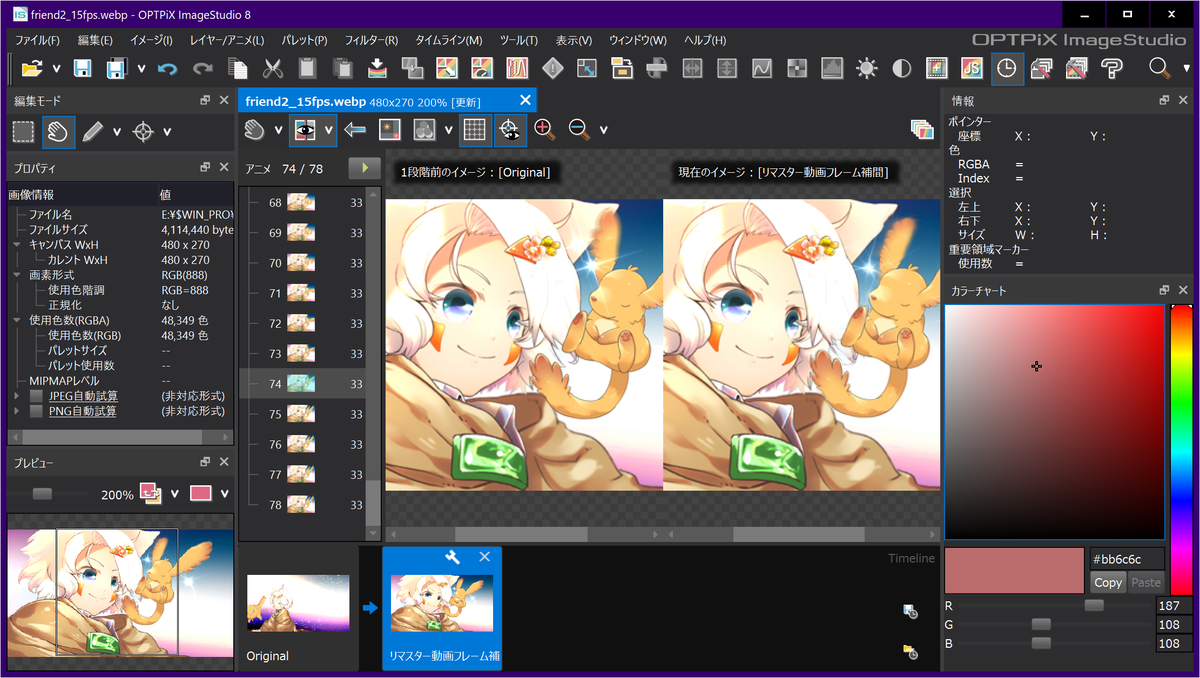Open the compare view mode dropdown arrow
1200x678 pixels.
click(329, 130)
